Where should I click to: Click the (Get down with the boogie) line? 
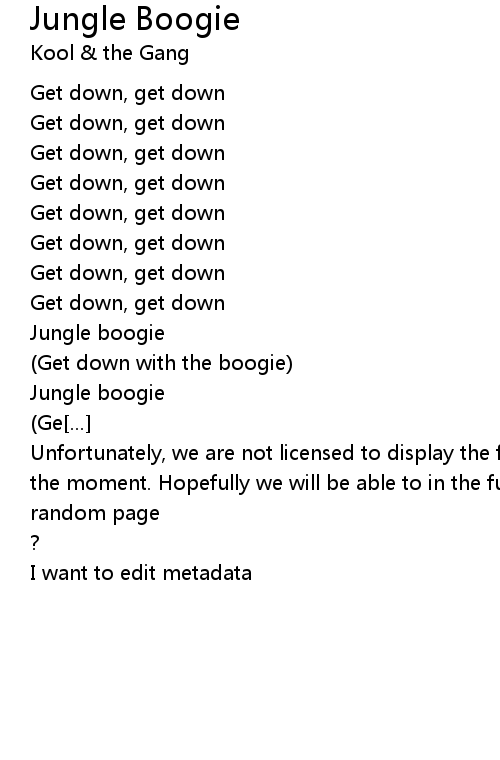pyautogui.click(x=162, y=363)
